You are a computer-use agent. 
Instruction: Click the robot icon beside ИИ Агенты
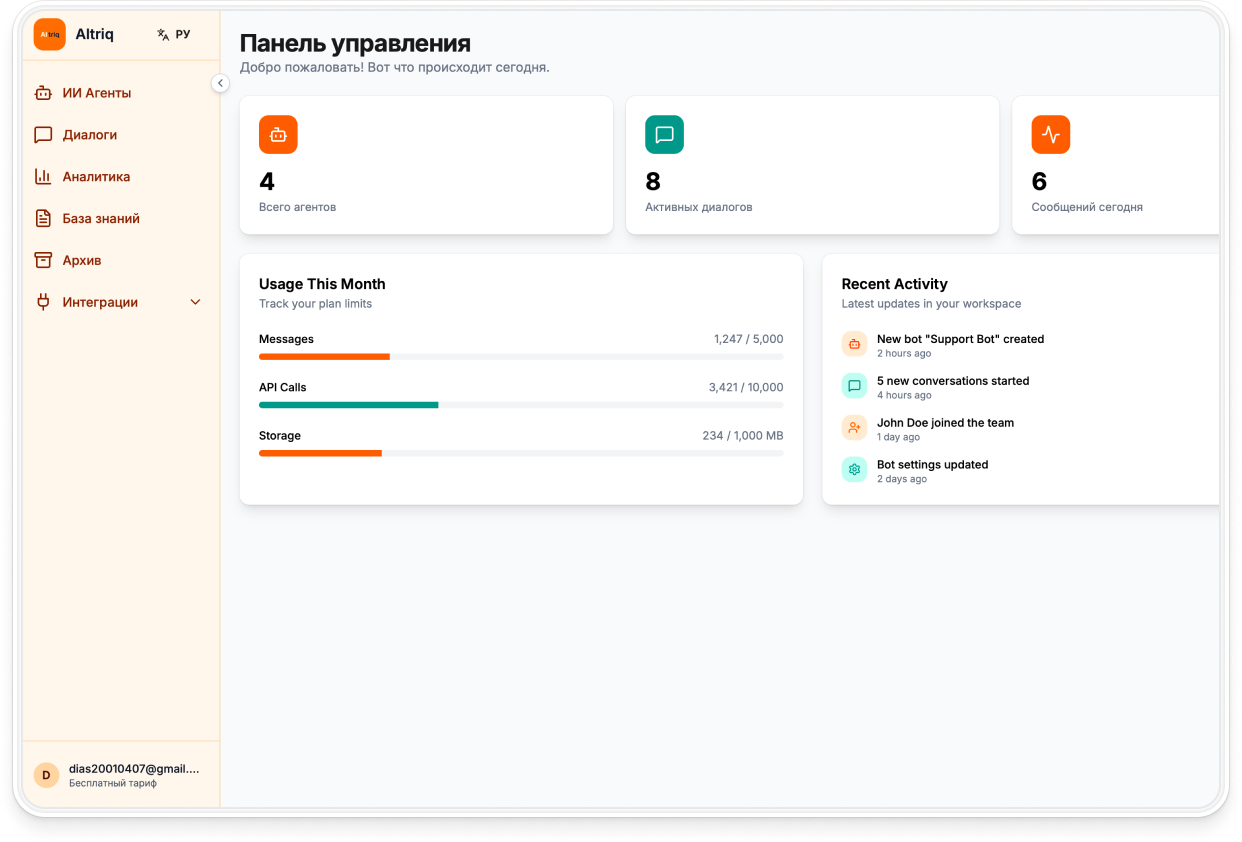click(x=43, y=93)
